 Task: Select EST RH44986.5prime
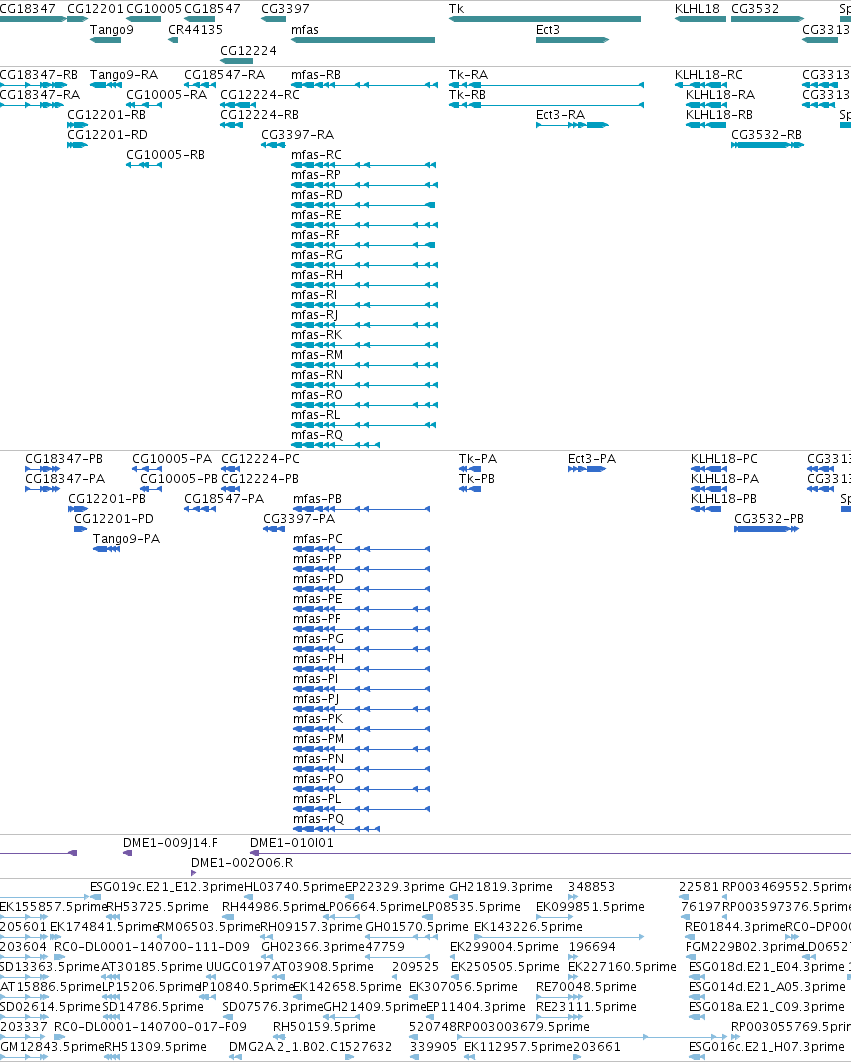274,907
